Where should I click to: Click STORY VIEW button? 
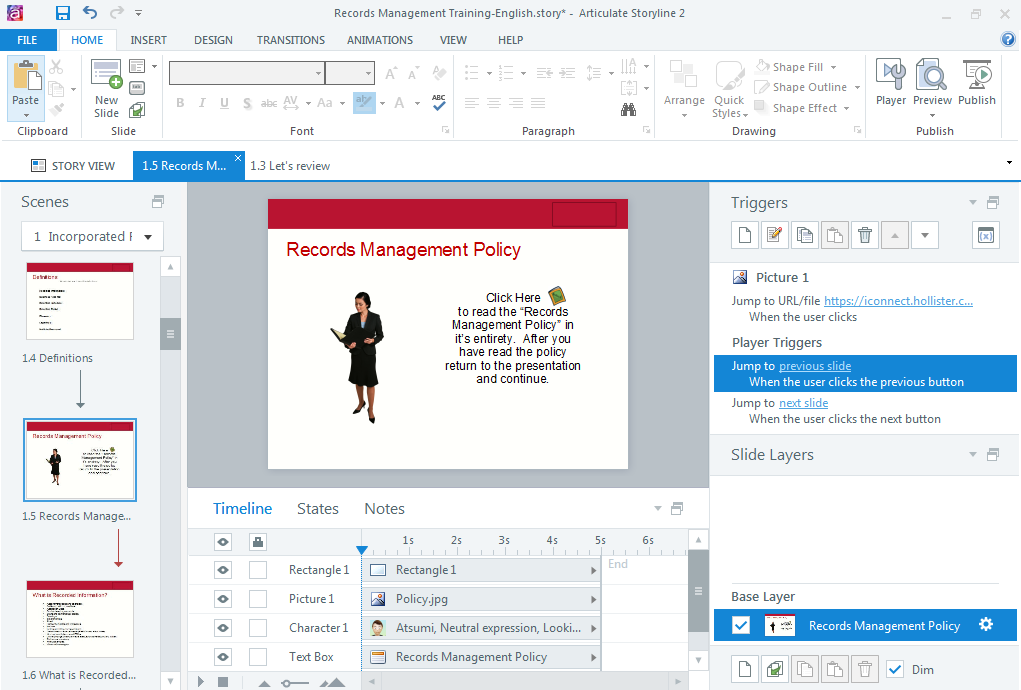click(73, 166)
